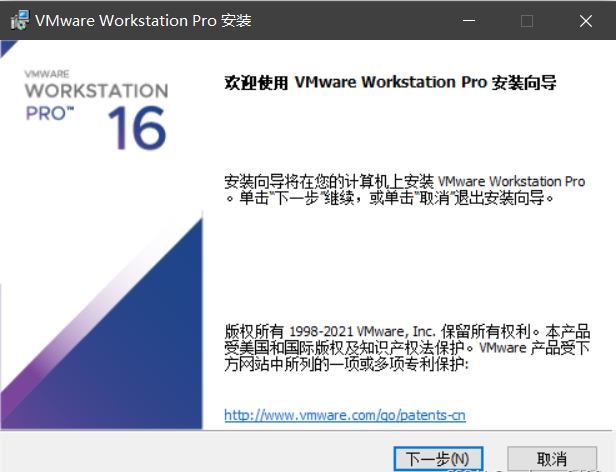
Task: Click the Workstation Pro 16 logo graphic
Action: coord(97,110)
